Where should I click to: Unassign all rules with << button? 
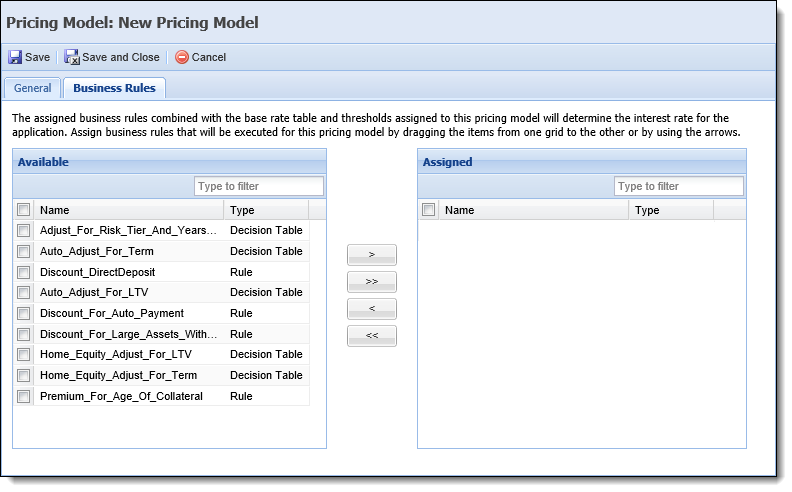pos(372,336)
